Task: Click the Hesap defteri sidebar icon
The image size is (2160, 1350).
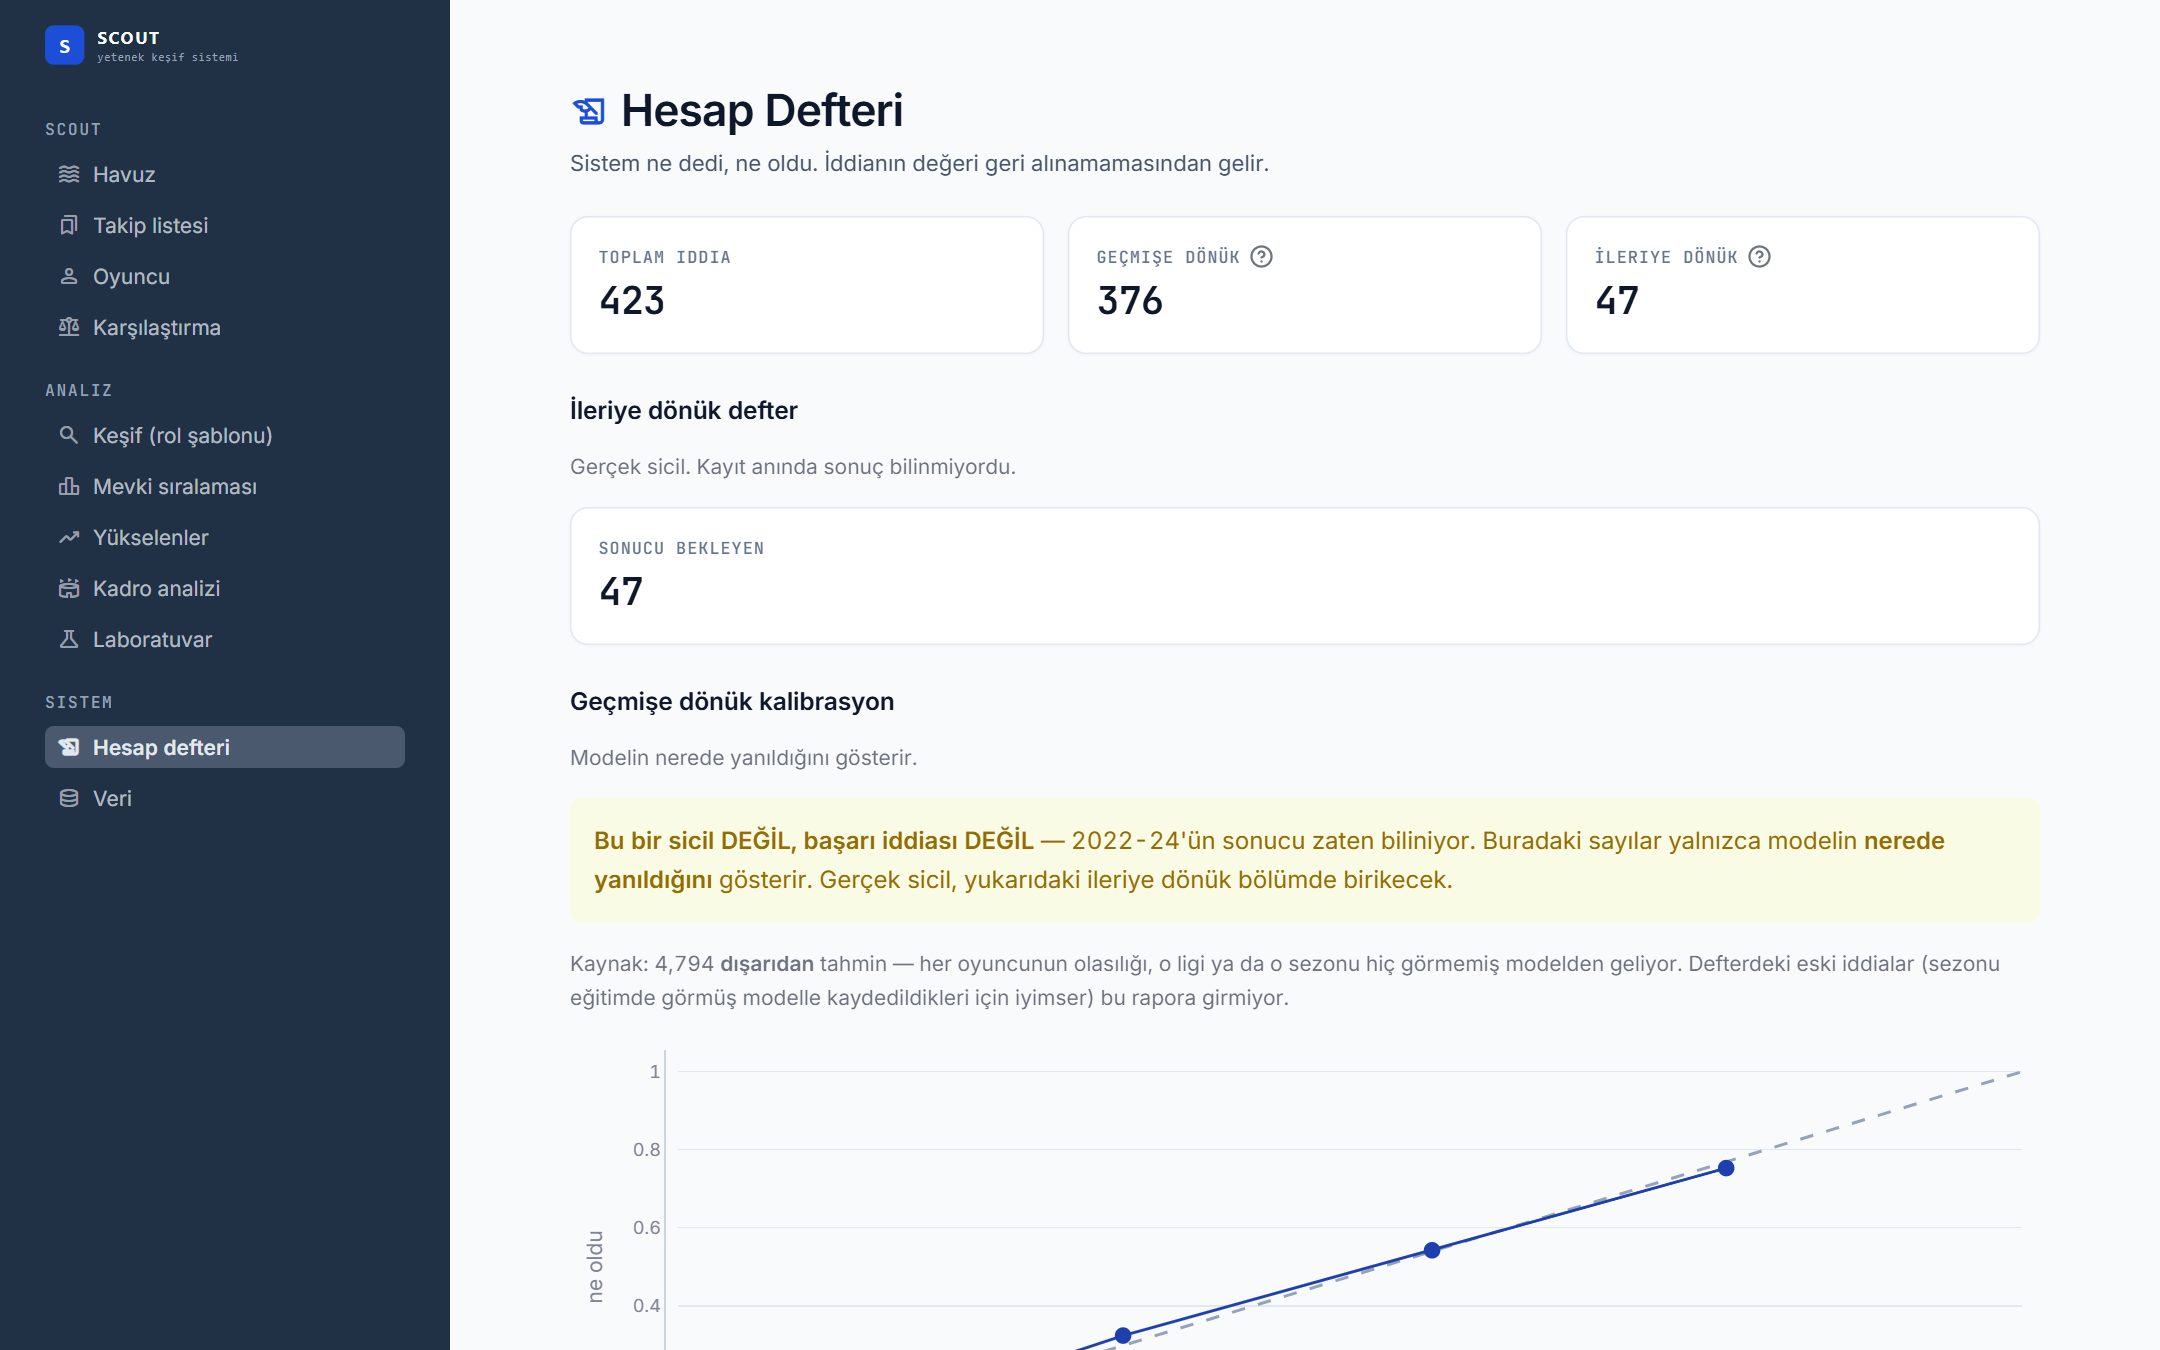Action: (x=69, y=747)
